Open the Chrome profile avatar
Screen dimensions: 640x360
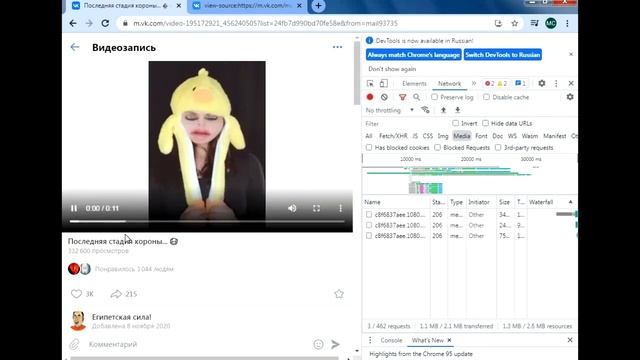pyautogui.click(x=551, y=23)
